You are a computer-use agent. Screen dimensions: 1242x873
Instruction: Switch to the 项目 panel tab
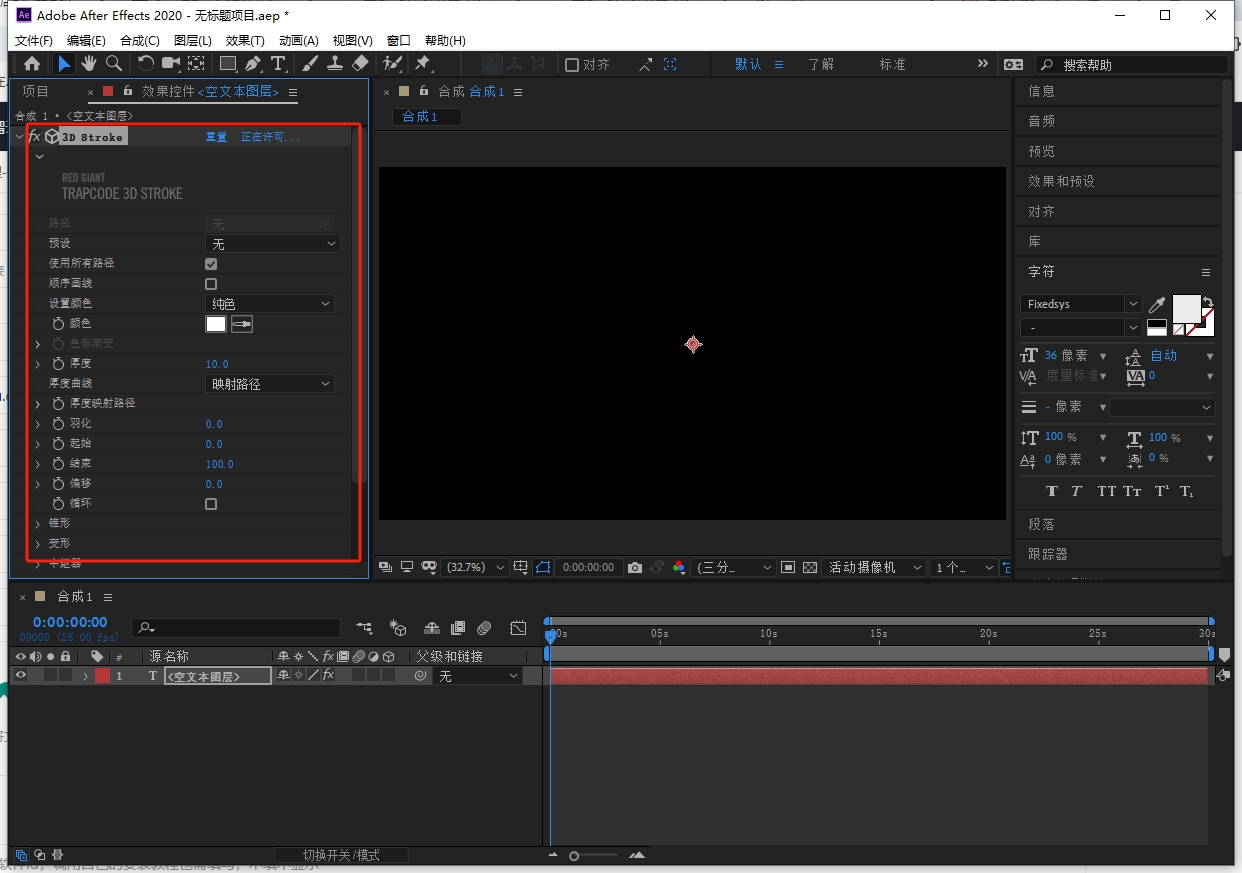(x=36, y=92)
